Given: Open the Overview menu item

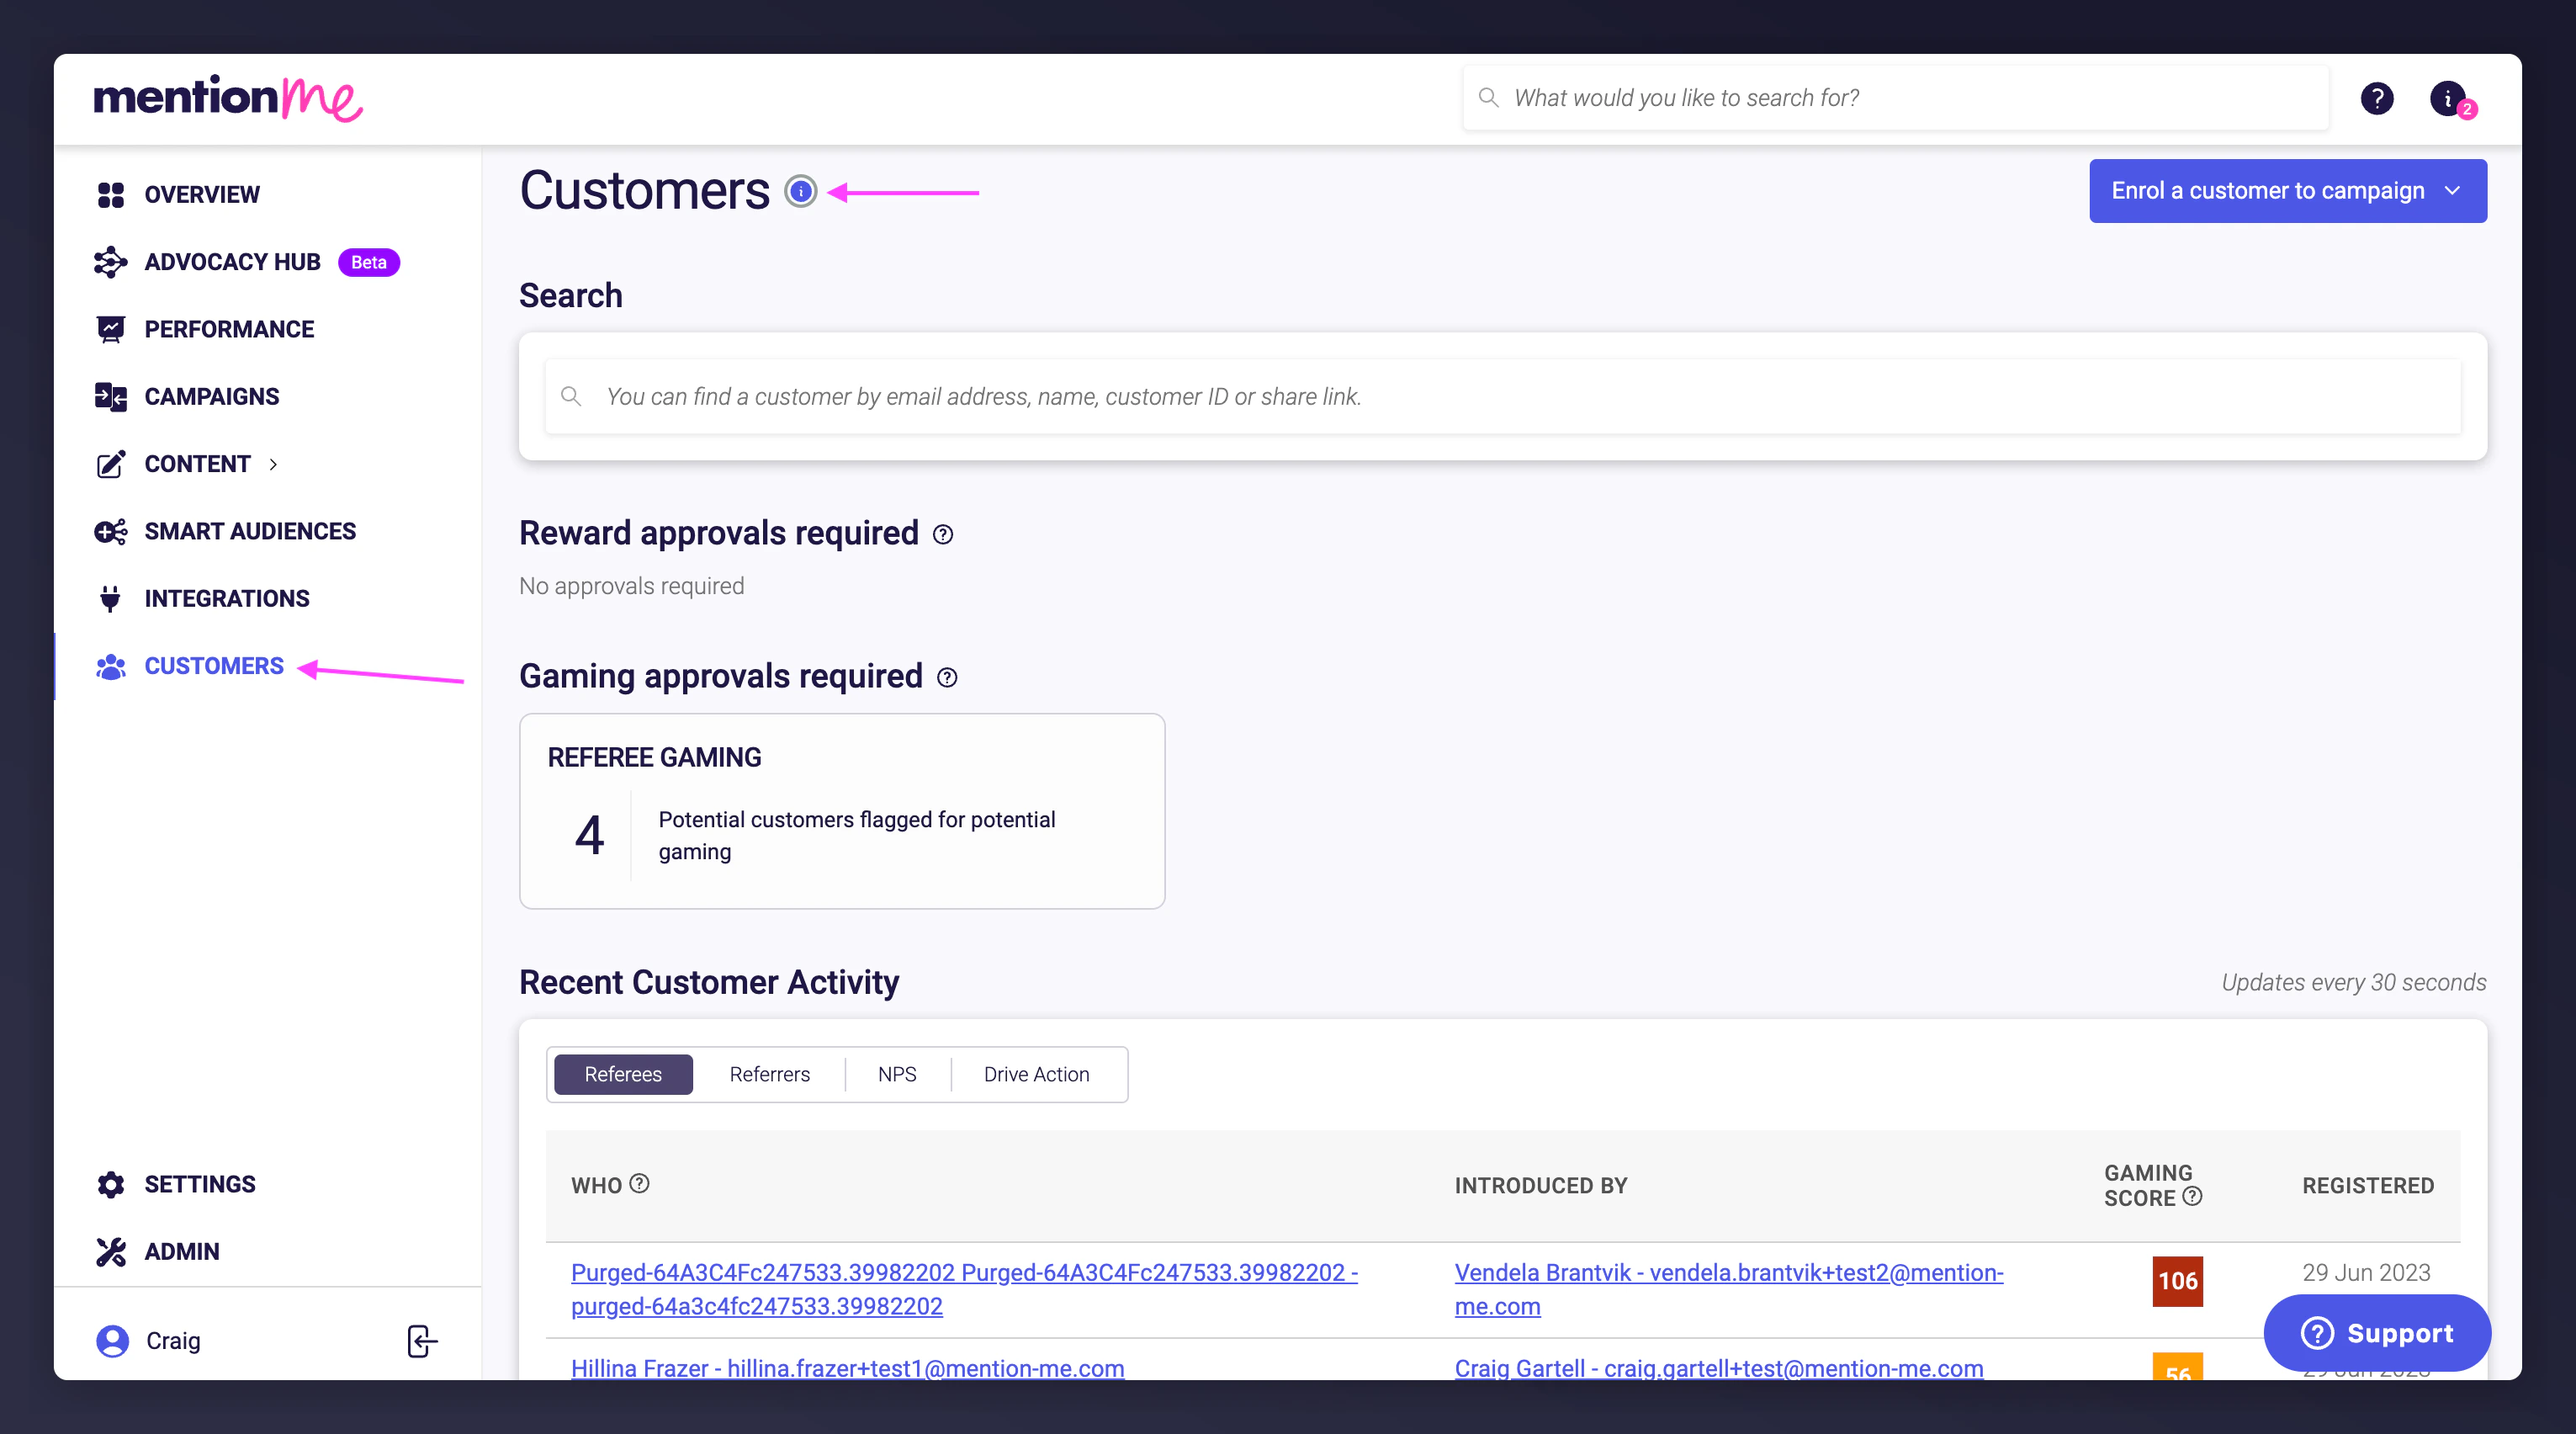Looking at the screenshot, I should pyautogui.click(x=201, y=194).
